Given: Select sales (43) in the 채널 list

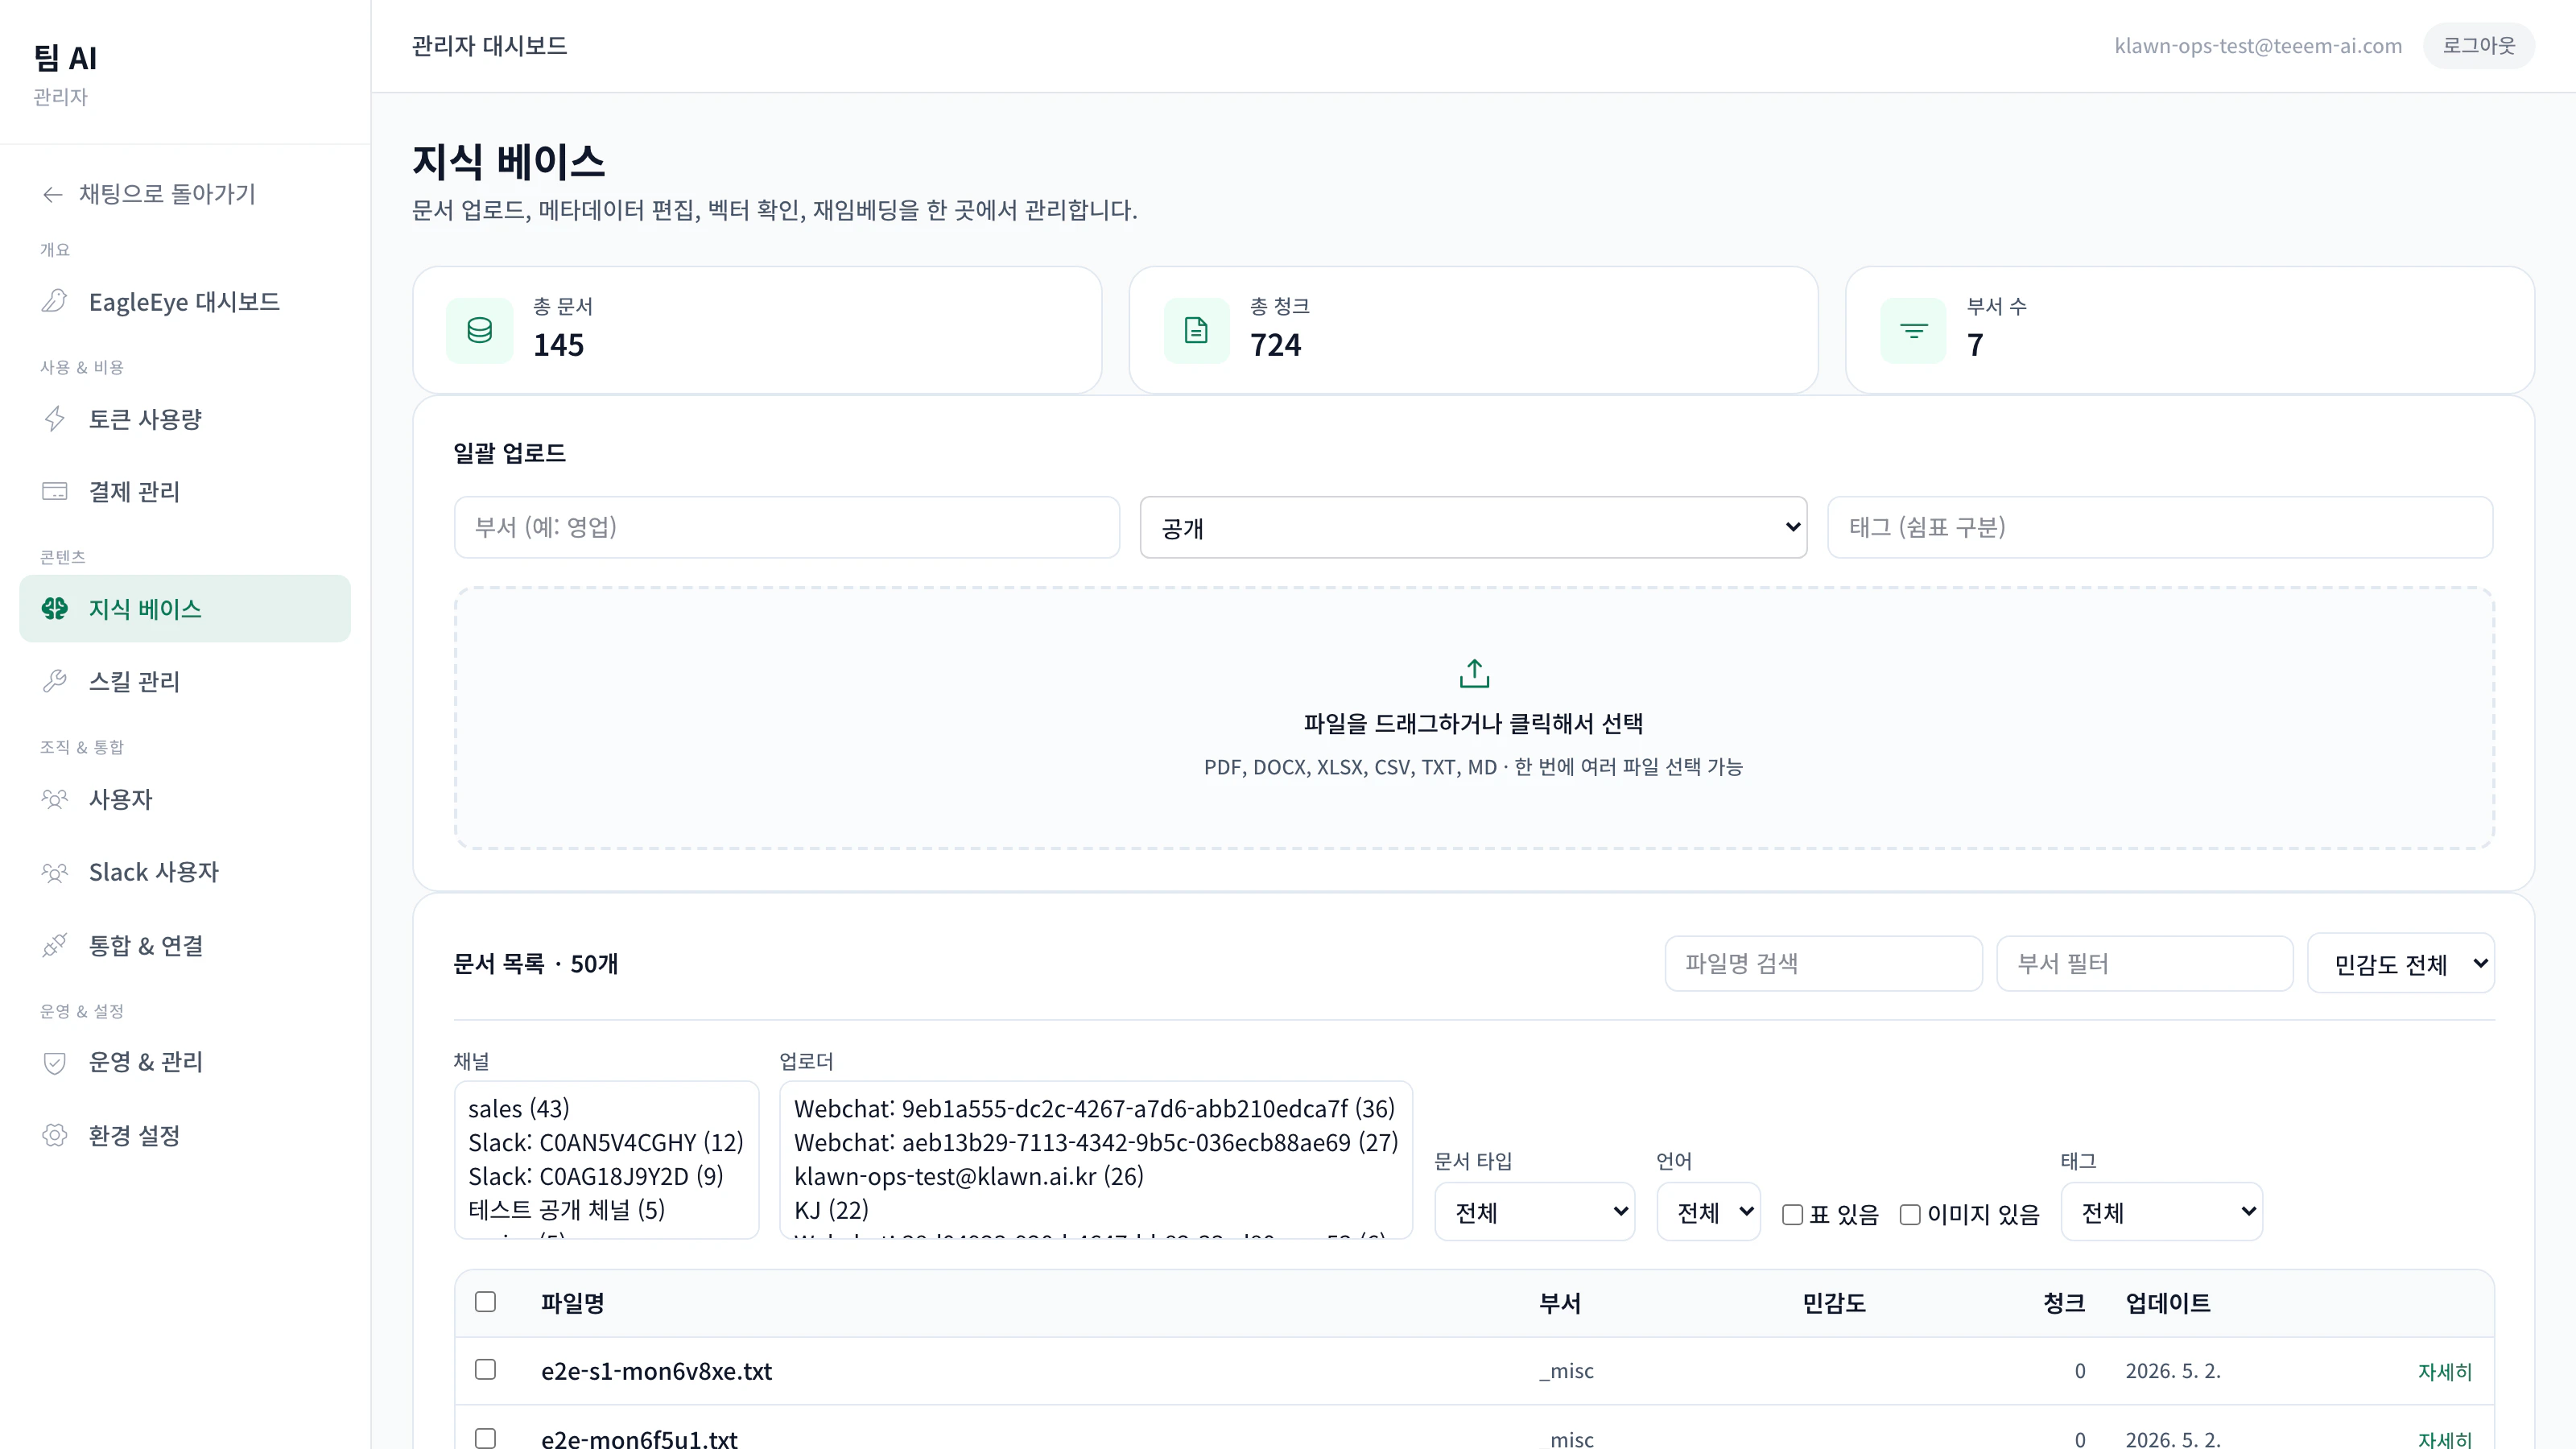Looking at the screenshot, I should 606,1108.
